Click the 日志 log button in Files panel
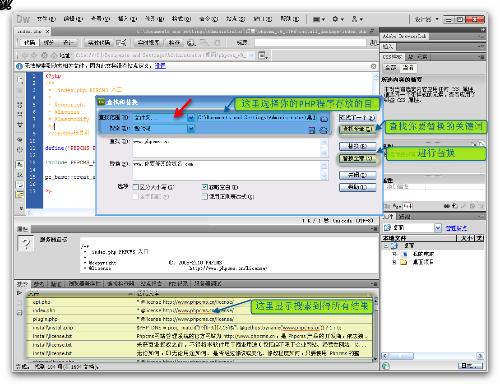Screen dimensions: 500x384 click(x=470, y=366)
